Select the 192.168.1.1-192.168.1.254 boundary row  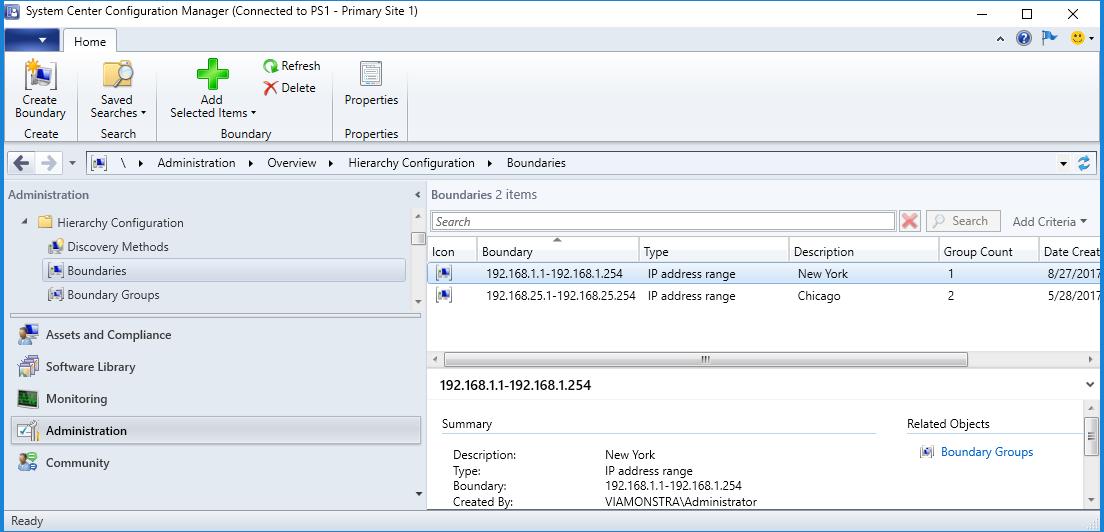point(764,274)
